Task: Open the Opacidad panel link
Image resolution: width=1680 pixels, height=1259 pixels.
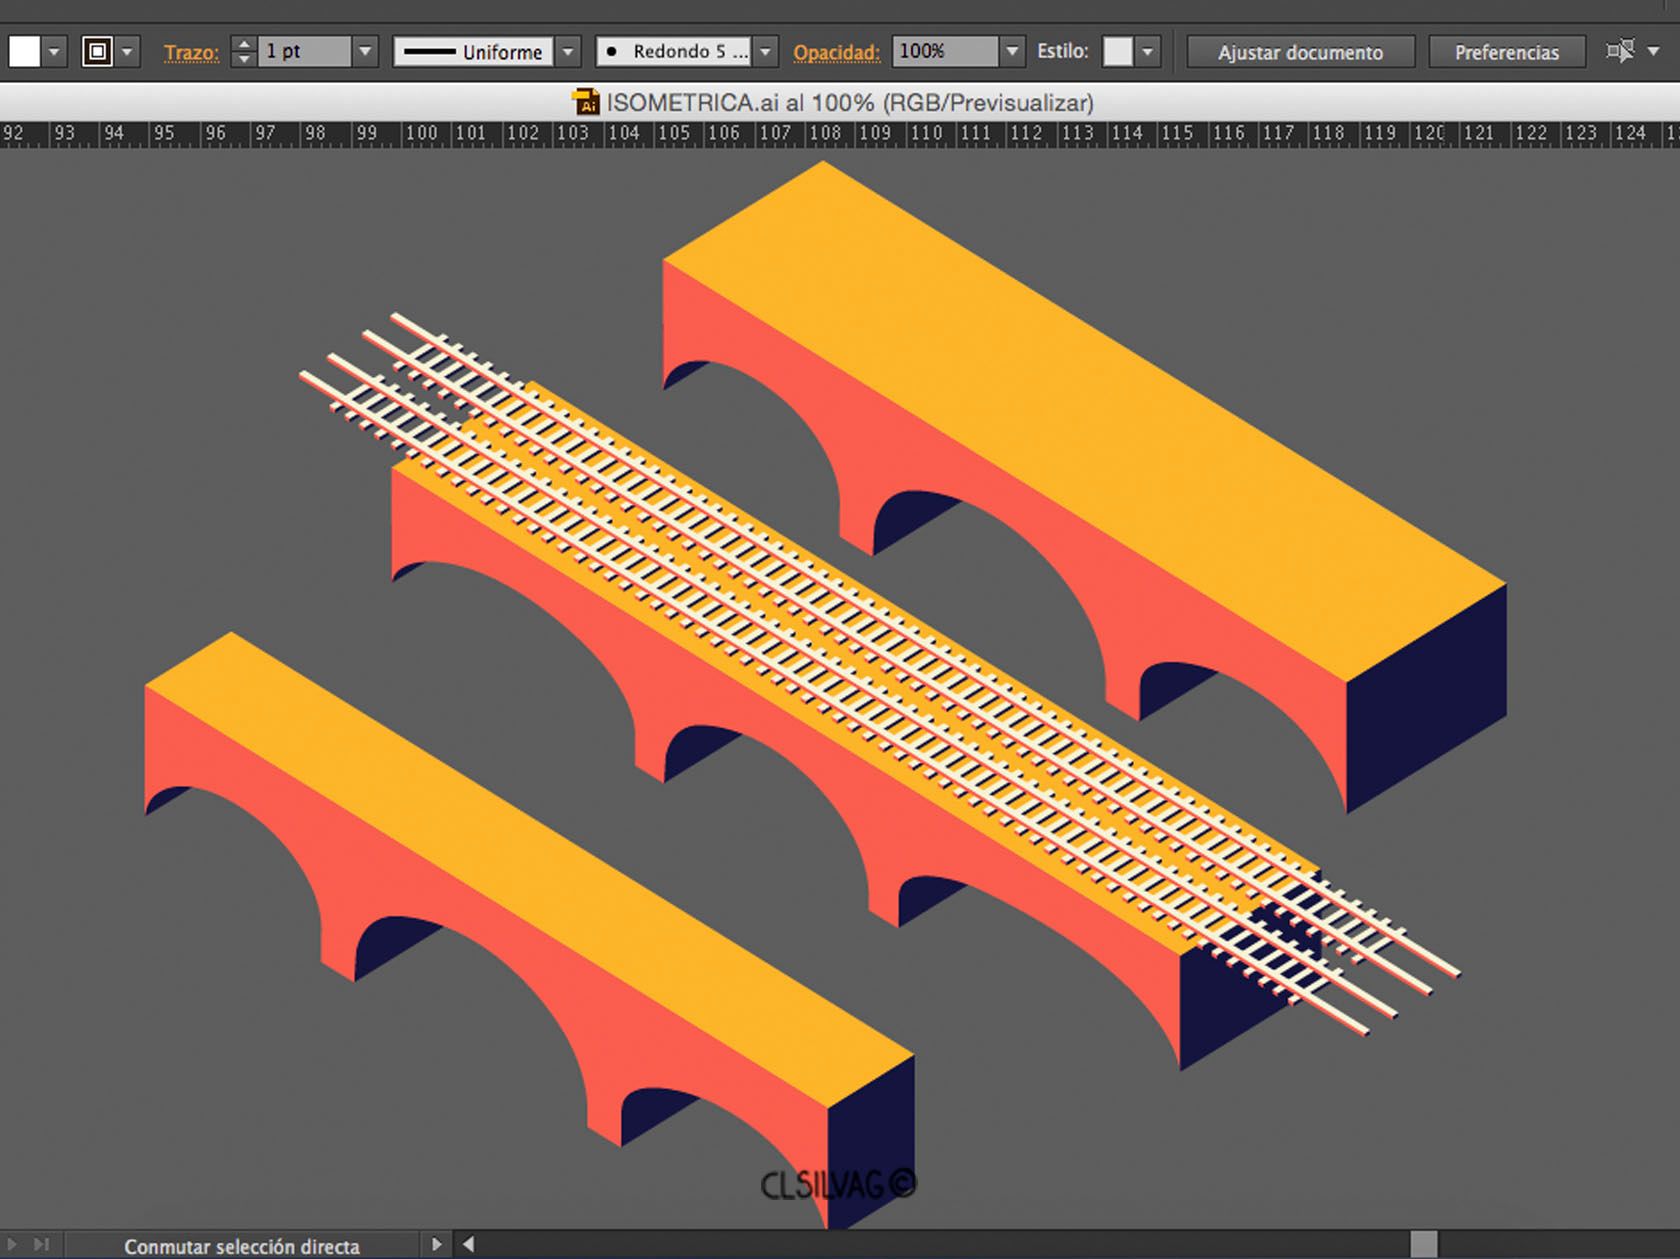Action: point(836,52)
